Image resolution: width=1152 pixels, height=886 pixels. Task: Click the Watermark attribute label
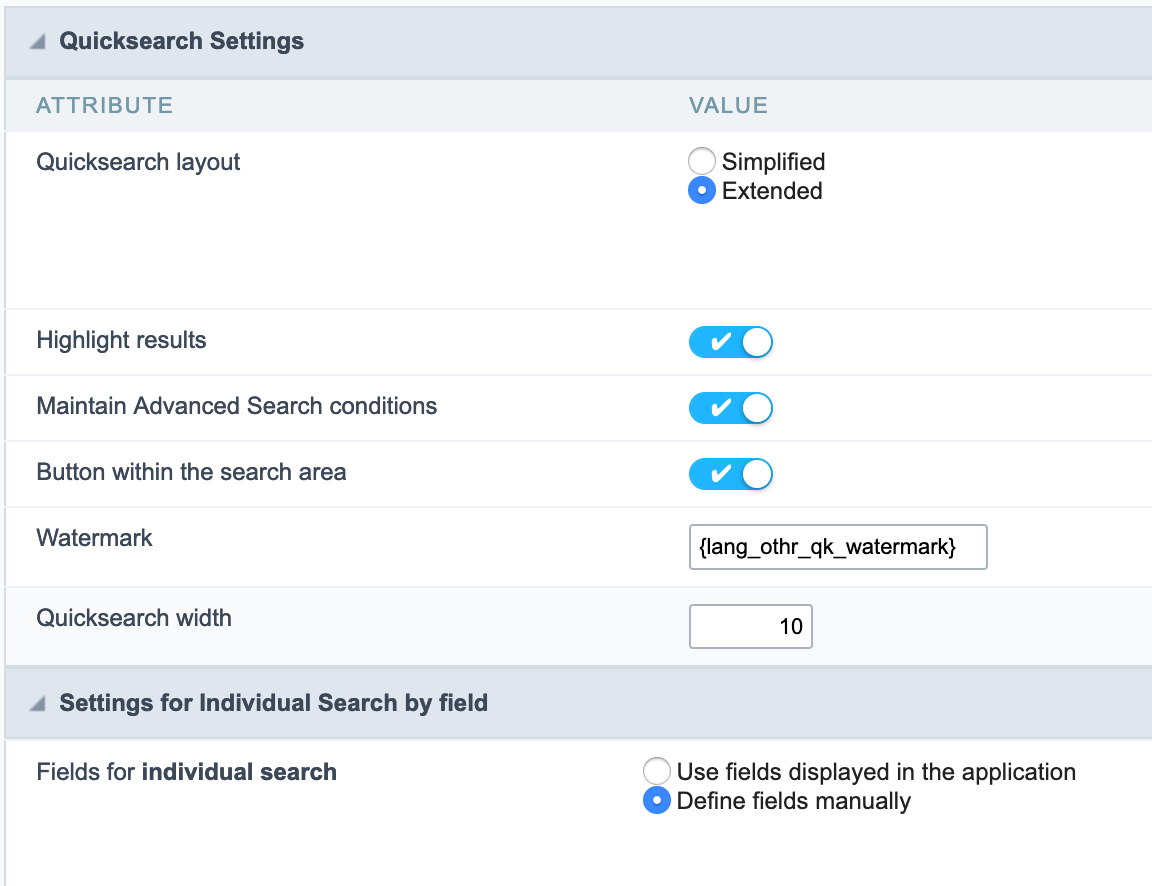click(94, 538)
